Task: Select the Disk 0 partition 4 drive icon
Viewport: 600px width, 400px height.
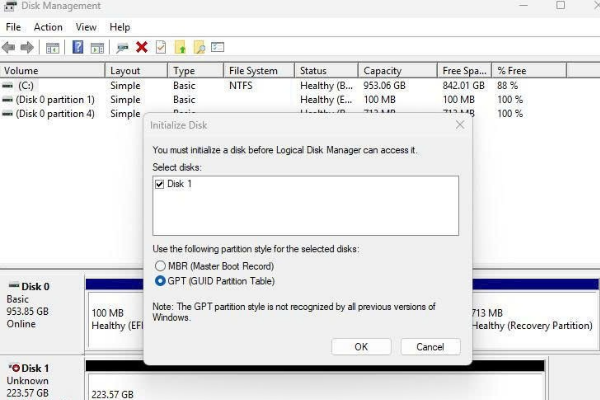Action: click(x=7, y=114)
